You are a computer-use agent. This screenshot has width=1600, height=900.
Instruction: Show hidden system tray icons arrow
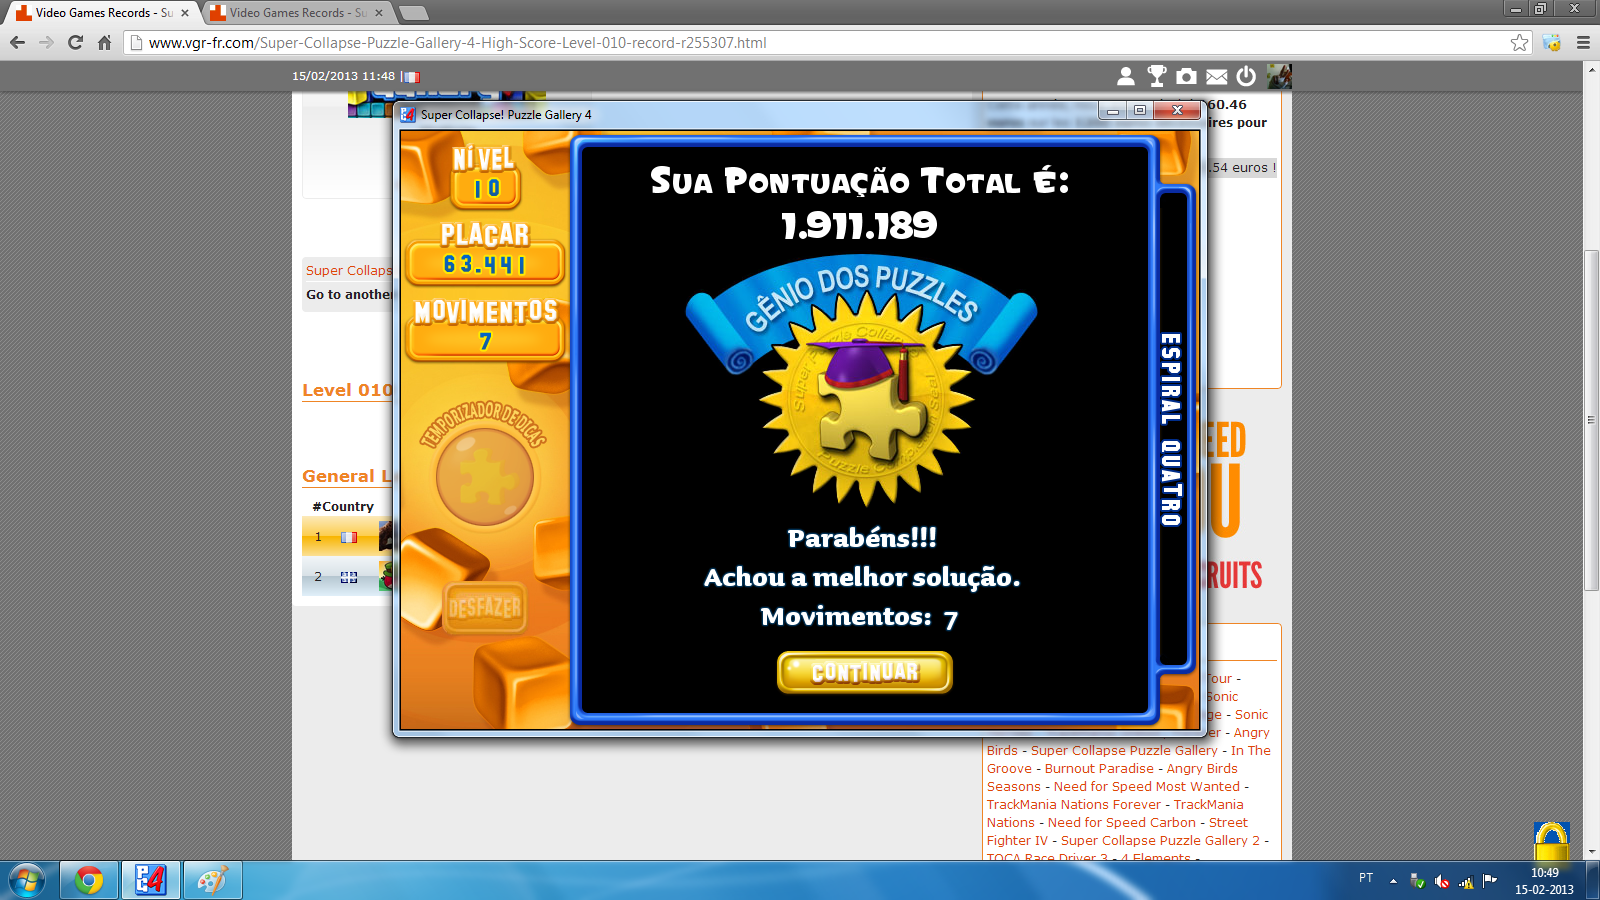(x=1393, y=881)
